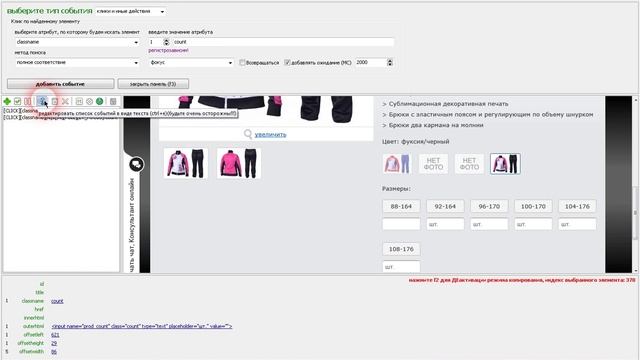Click the diamond-in-circle toolbar icon
The width and height of the screenshot is (640, 360).
pyautogui.click(x=89, y=101)
